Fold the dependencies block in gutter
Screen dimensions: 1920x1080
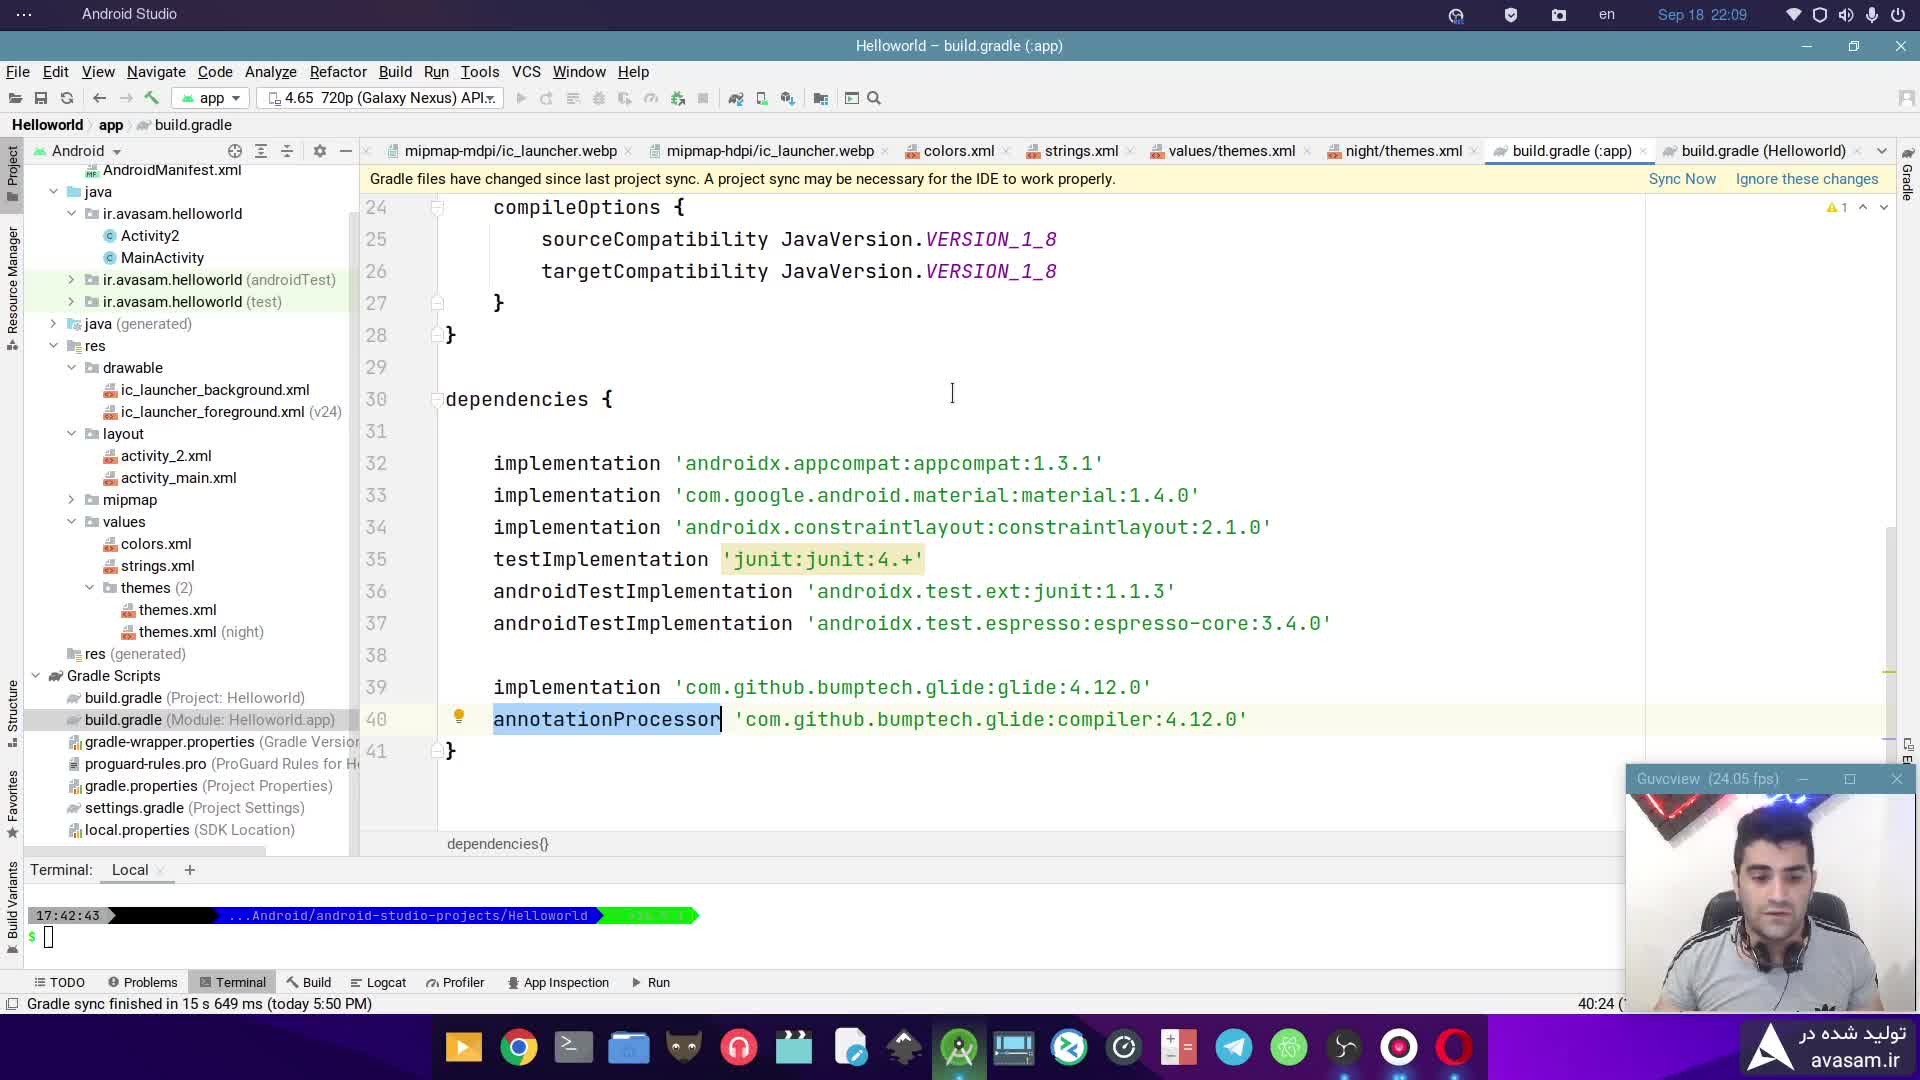(437, 400)
